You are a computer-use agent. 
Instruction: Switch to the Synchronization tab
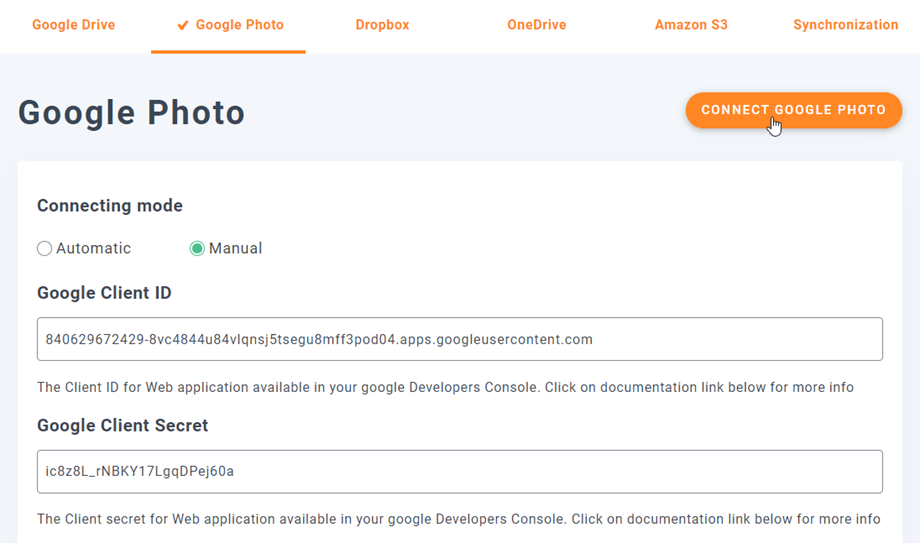click(845, 25)
